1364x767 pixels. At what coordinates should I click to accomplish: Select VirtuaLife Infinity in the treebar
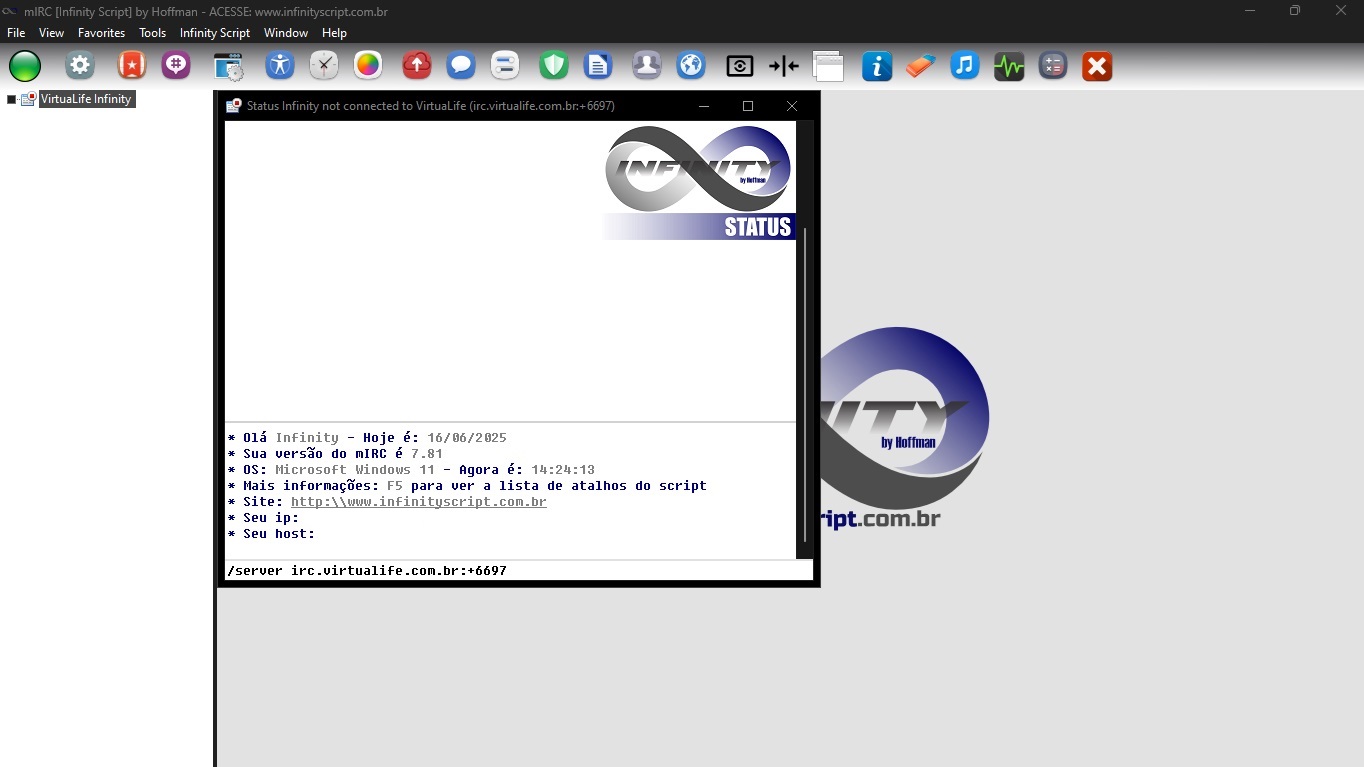point(85,99)
